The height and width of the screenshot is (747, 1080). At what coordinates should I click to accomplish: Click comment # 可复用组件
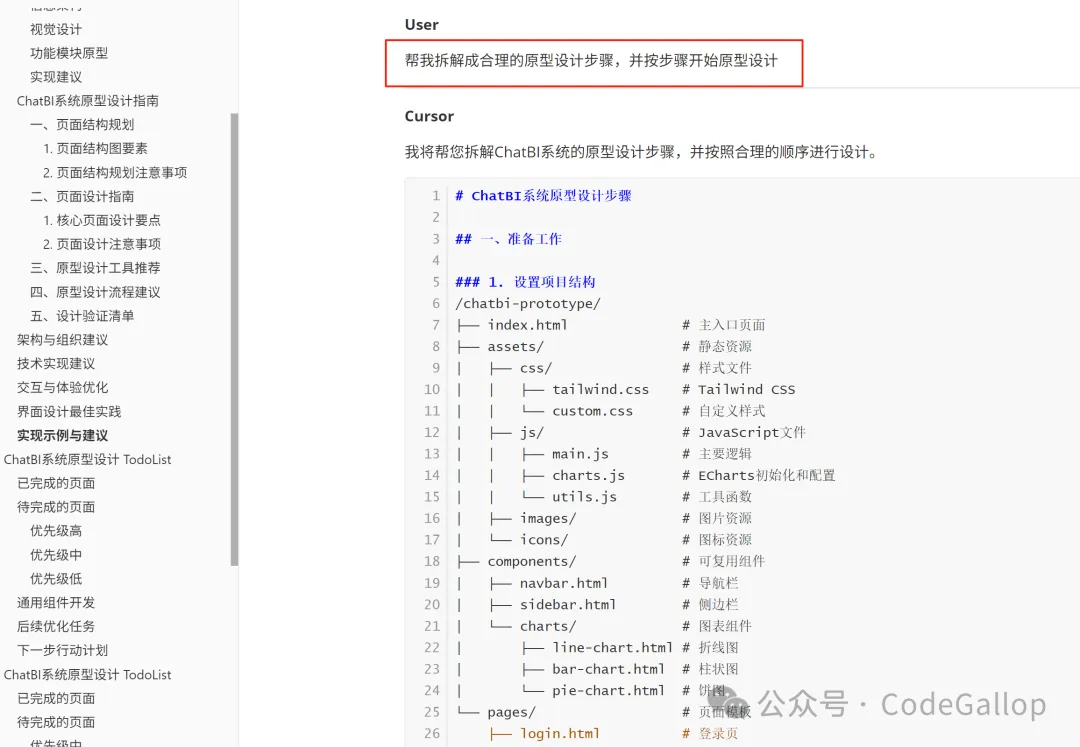(723, 561)
